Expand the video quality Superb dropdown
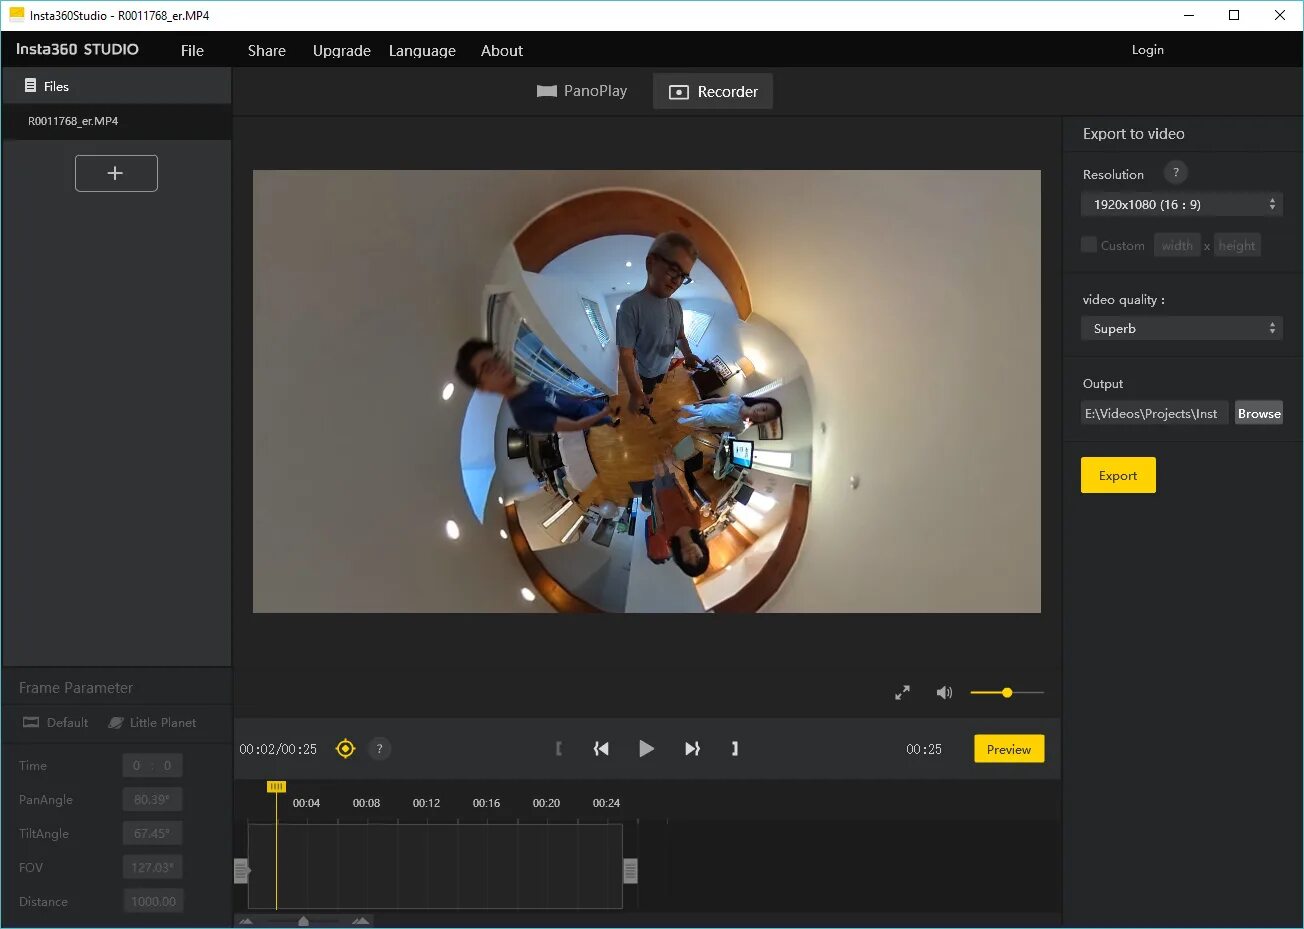The image size is (1304, 929). tap(1181, 328)
